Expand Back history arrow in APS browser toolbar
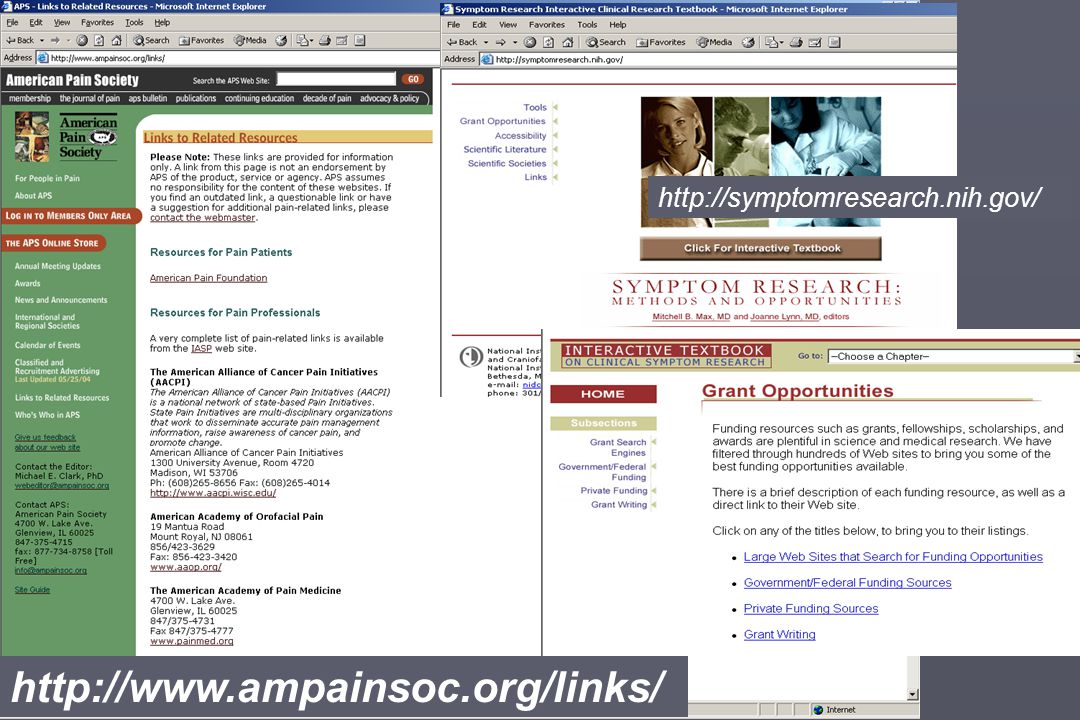1080x720 pixels. click(x=41, y=41)
